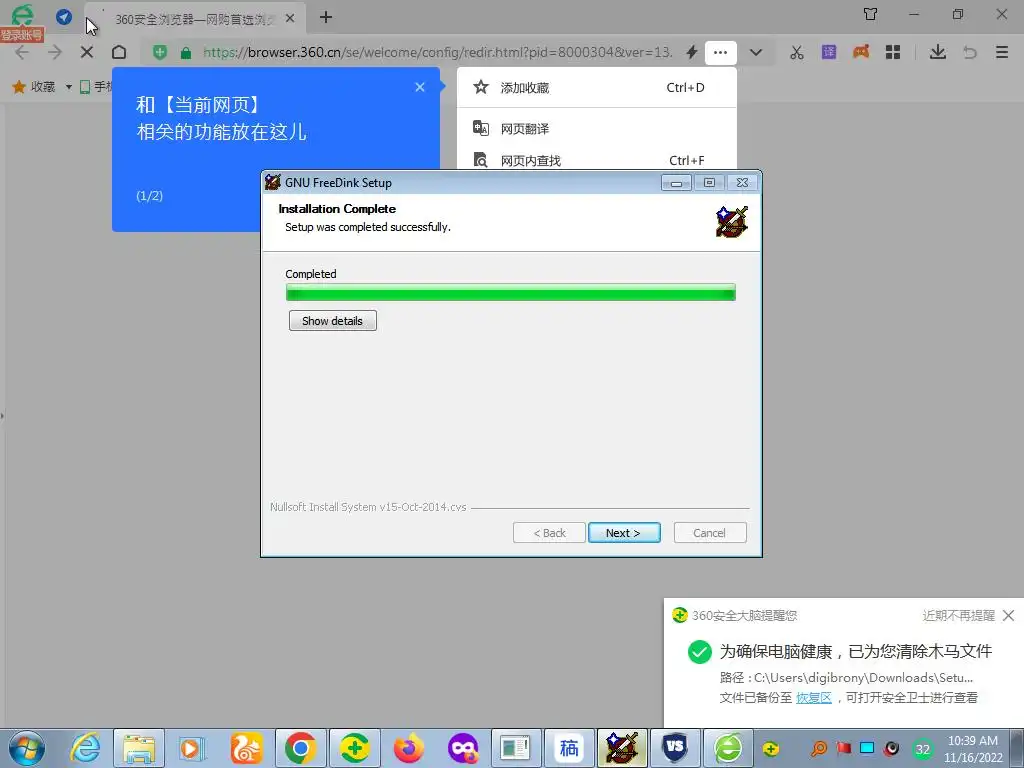Open 360 Security taskbar icon
1024x768 pixels.
click(355, 748)
